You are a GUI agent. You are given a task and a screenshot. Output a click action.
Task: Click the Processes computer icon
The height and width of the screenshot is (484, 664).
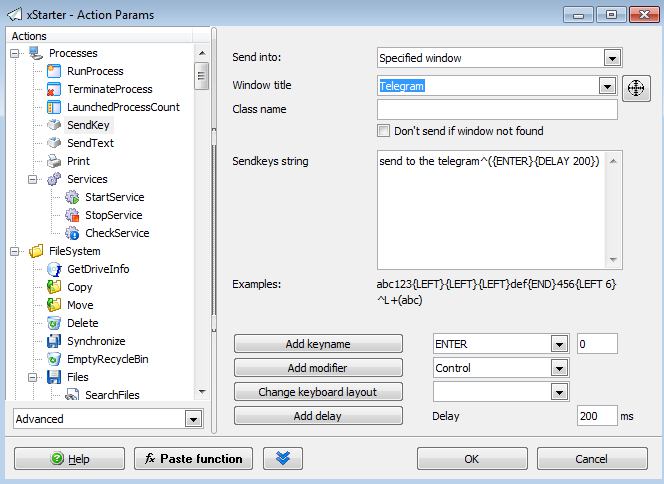tap(36, 53)
